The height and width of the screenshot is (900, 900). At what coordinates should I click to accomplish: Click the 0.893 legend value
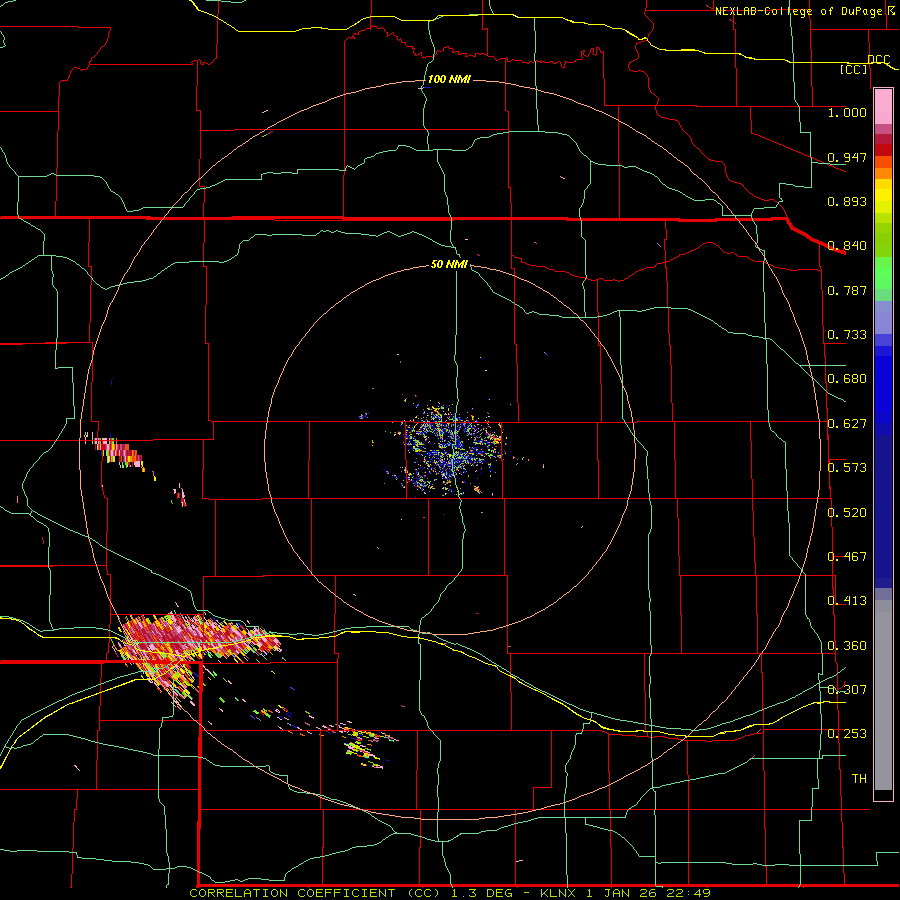pyautogui.click(x=847, y=201)
